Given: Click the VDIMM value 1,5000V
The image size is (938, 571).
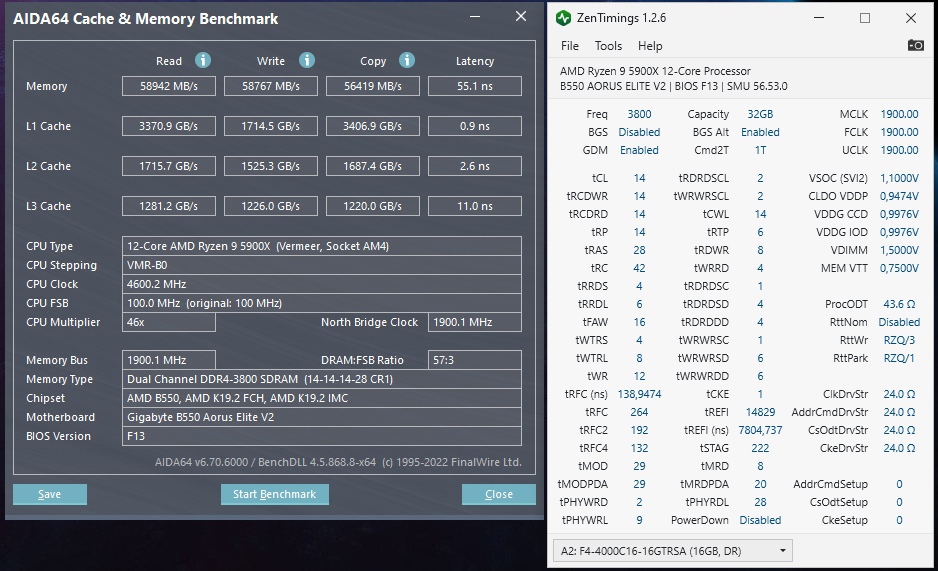Looking at the screenshot, I should click(899, 250).
